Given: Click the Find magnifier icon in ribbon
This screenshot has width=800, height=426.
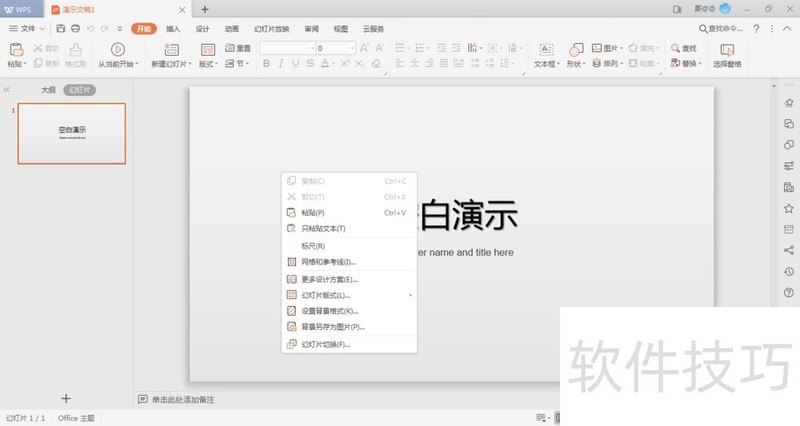Looking at the screenshot, I should [676, 47].
